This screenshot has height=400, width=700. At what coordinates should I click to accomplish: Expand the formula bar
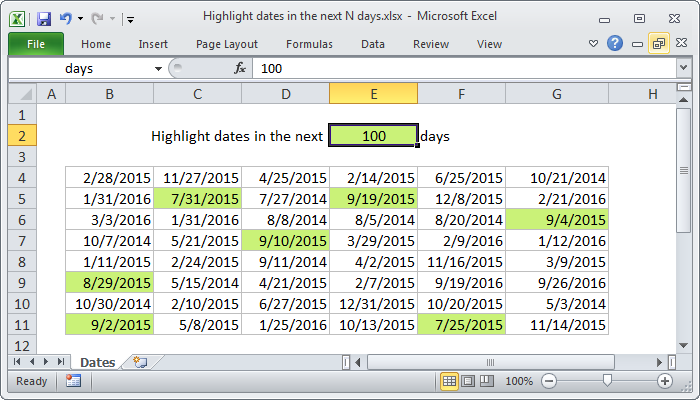tap(683, 68)
